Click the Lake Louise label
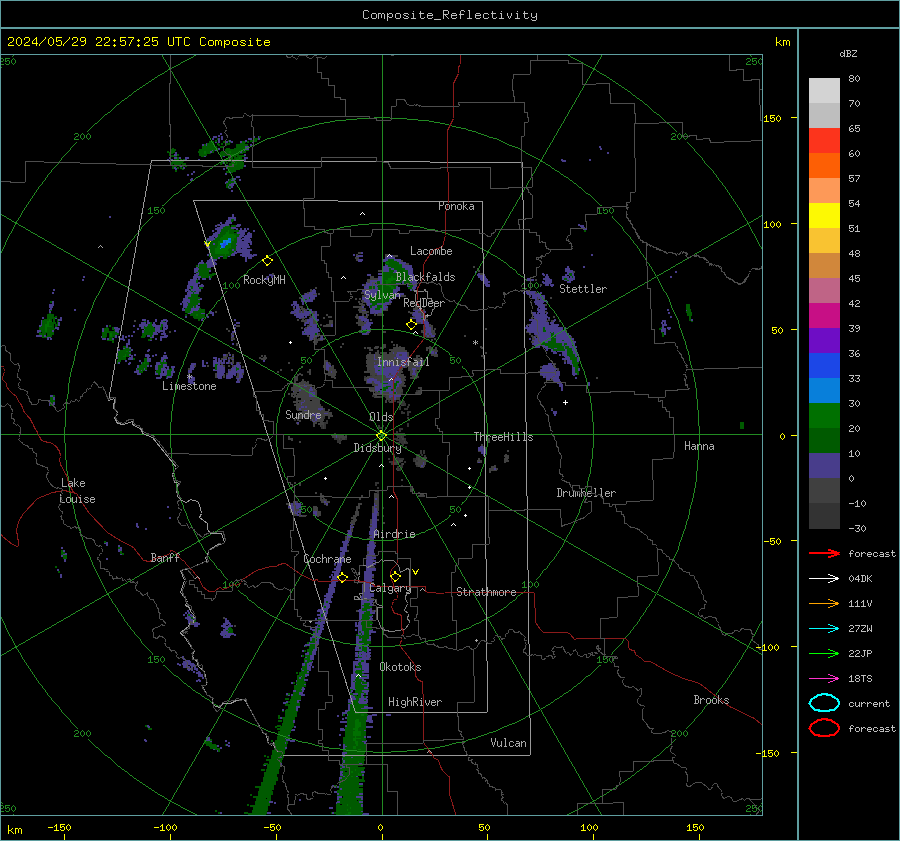The height and width of the screenshot is (841, 900). click(x=77, y=491)
